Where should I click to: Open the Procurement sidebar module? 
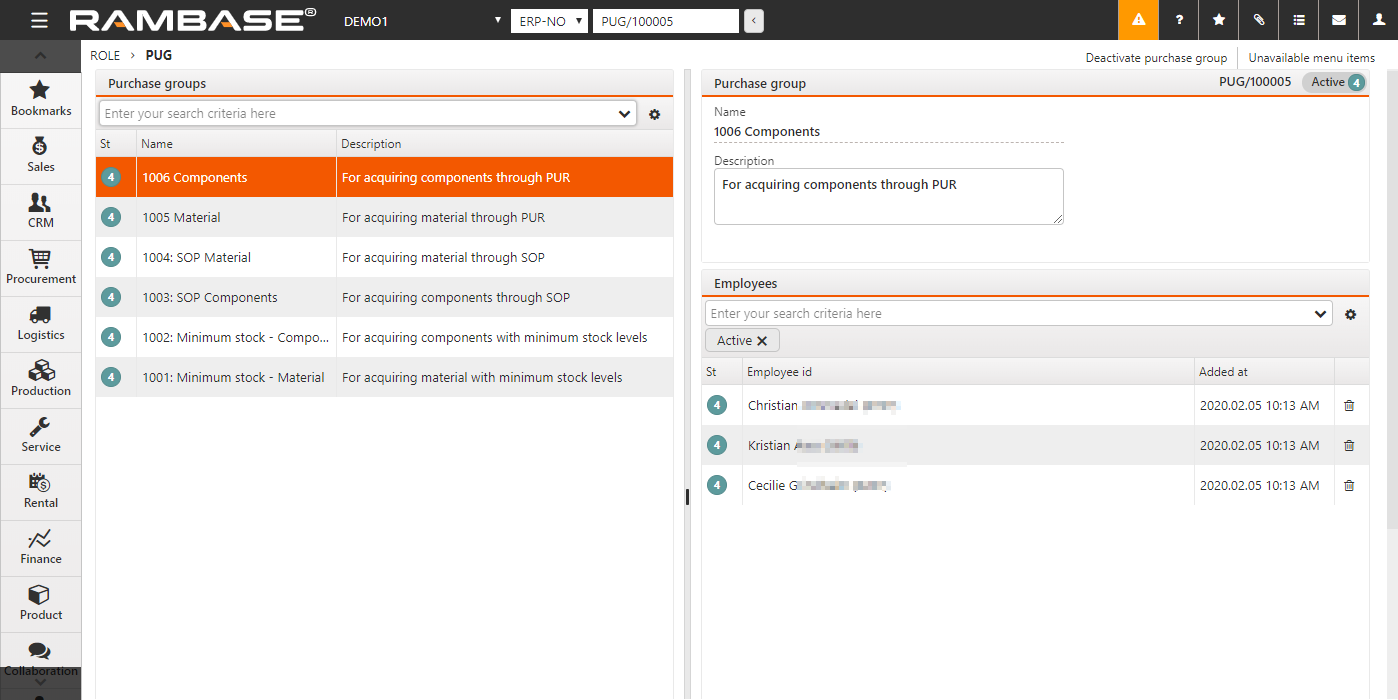tap(41, 267)
